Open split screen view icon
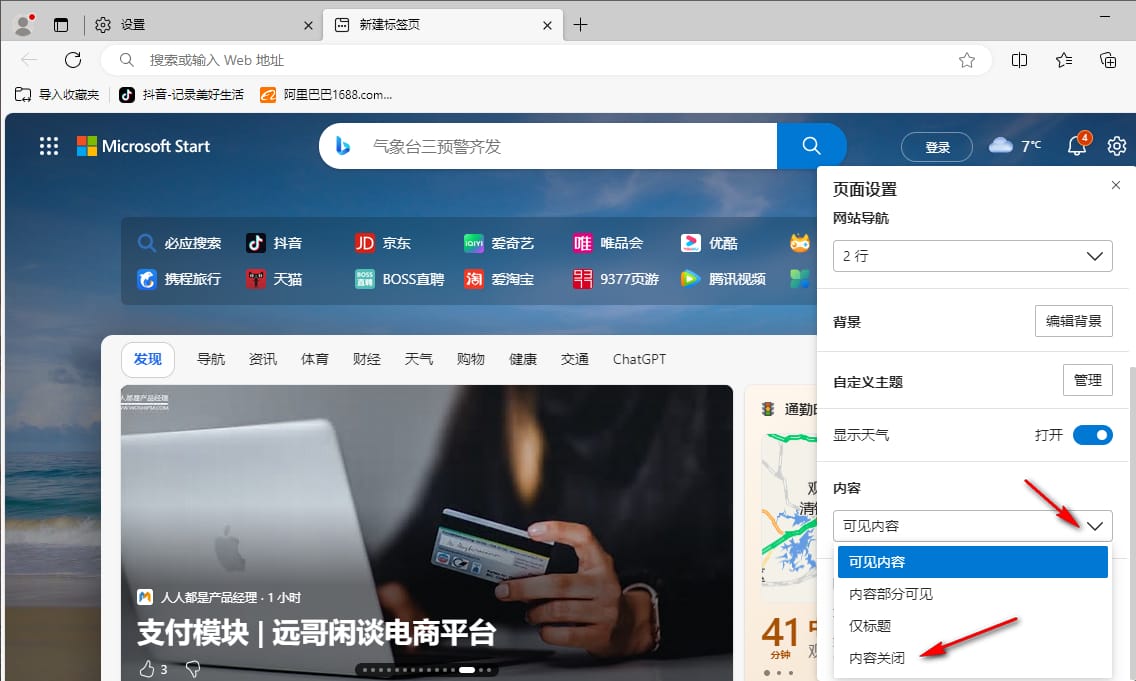 (1019, 60)
